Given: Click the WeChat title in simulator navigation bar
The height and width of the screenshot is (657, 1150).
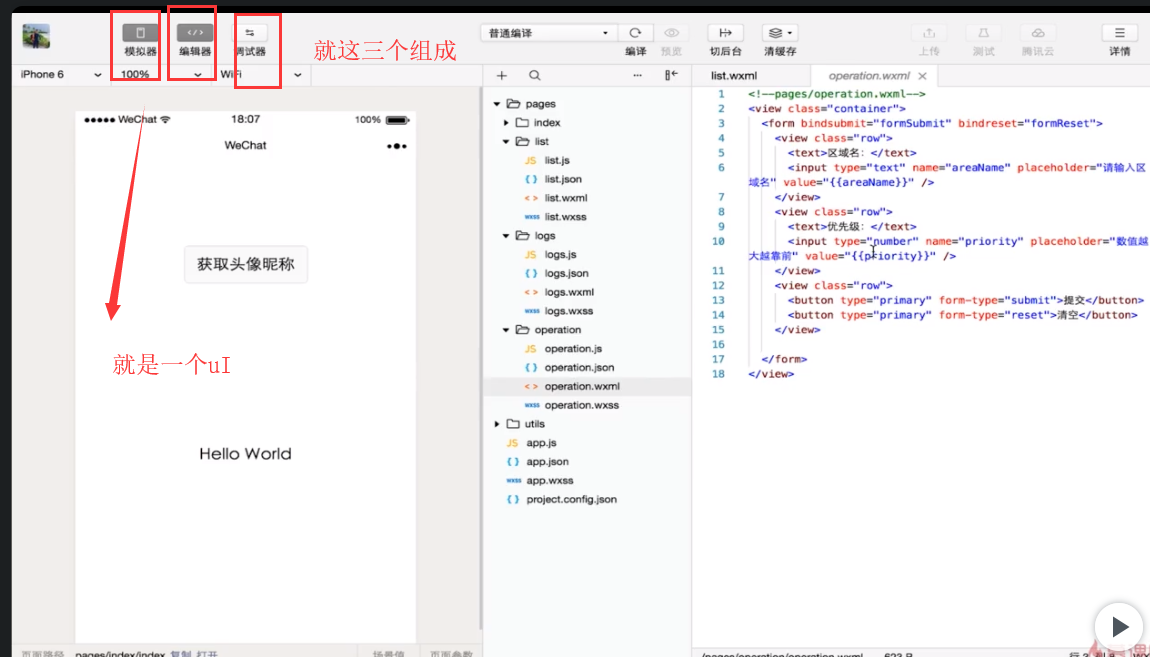Looking at the screenshot, I should pyautogui.click(x=245, y=145).
